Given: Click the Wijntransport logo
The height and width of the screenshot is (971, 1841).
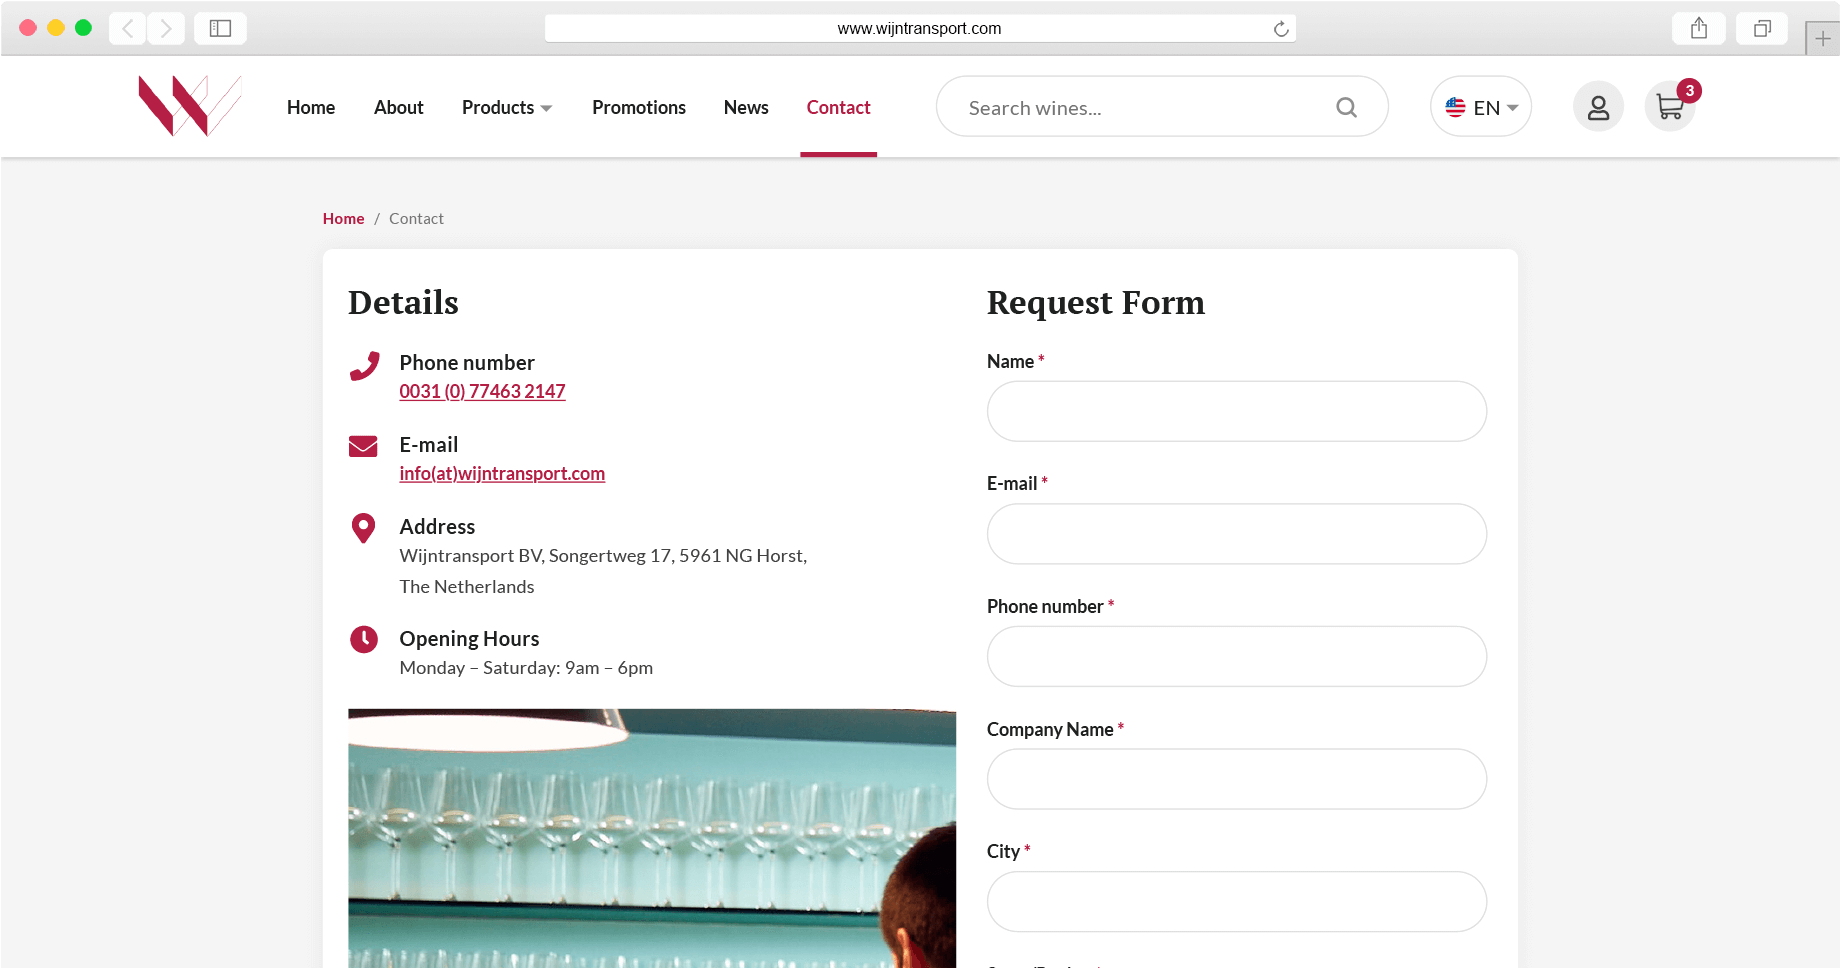Looking at the screenshot, I should point(189,106).
